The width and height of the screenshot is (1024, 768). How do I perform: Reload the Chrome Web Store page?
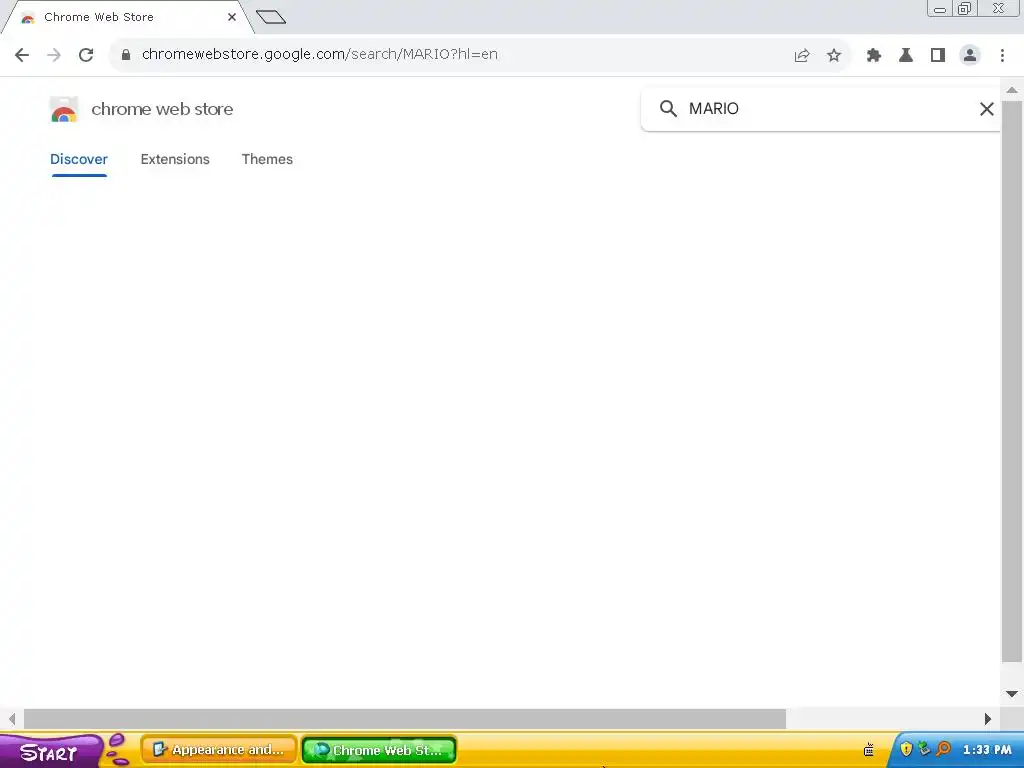click(86, 55)
